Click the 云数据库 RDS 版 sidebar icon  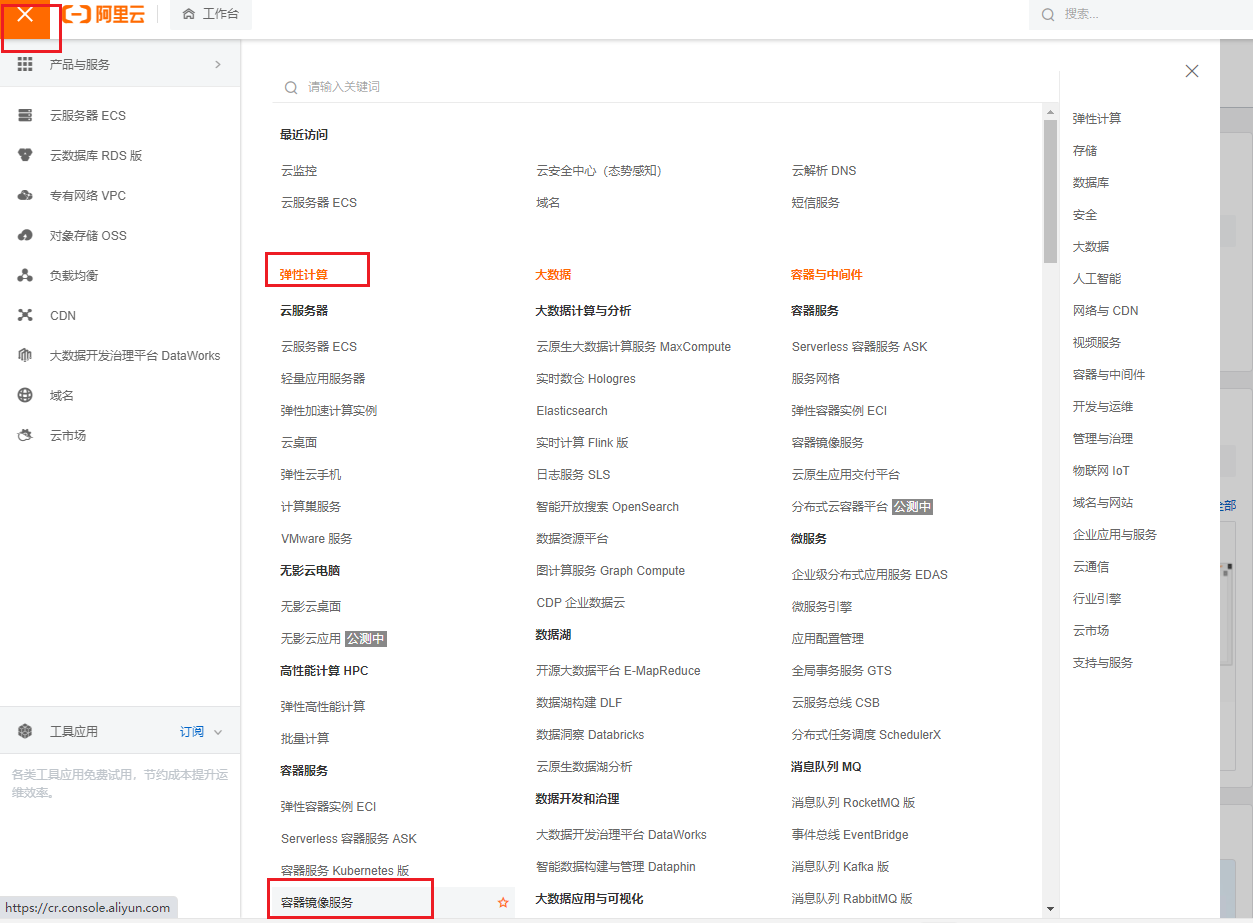[x=26, y=155]
